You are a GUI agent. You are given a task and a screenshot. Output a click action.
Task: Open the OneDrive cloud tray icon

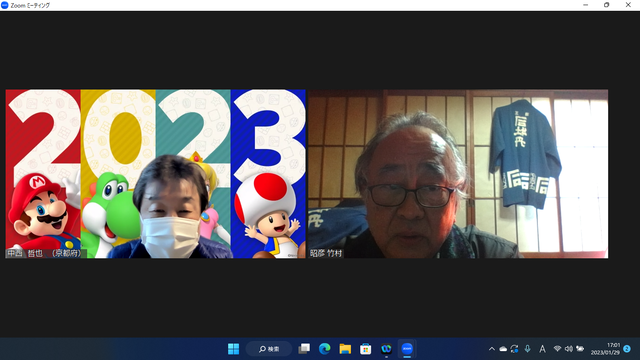tap(503, 349)
